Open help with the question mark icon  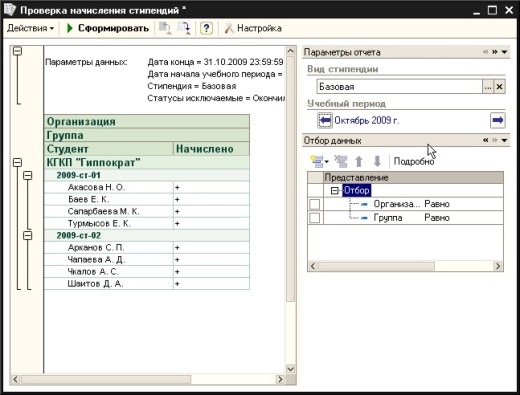(x=206, y=28)
